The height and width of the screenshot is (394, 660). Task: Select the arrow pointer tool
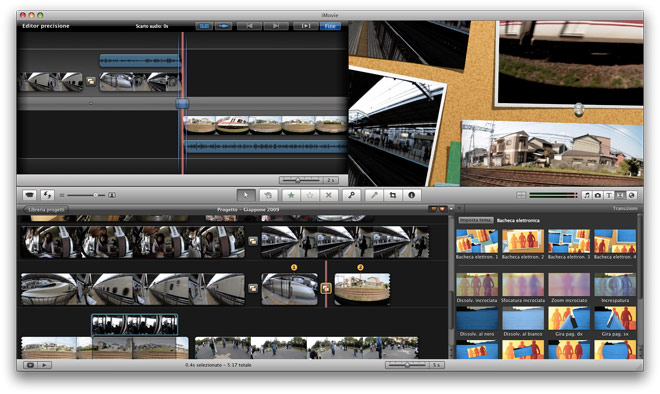(246, 195)
